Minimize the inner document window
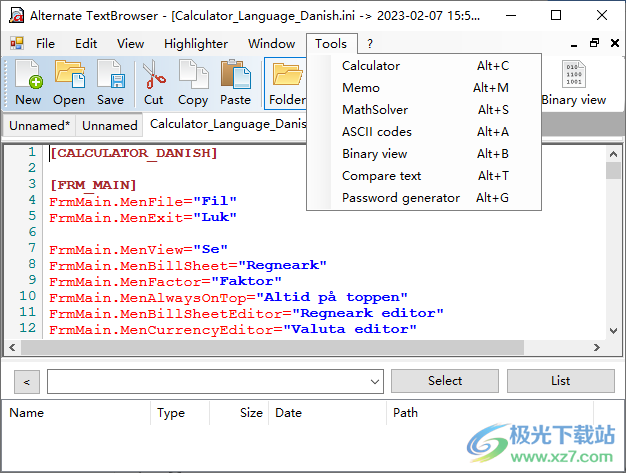 [574, 43]
